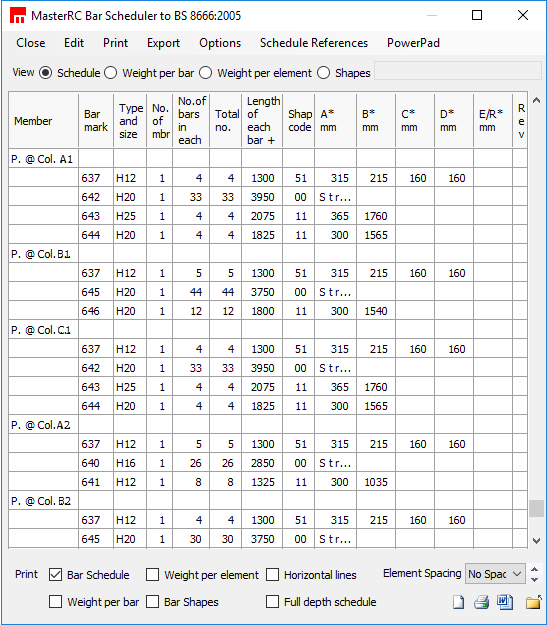Decrease element spacing with down arrow
The height and width of the screenshot is (625, 547).
(x=535, y=579)
